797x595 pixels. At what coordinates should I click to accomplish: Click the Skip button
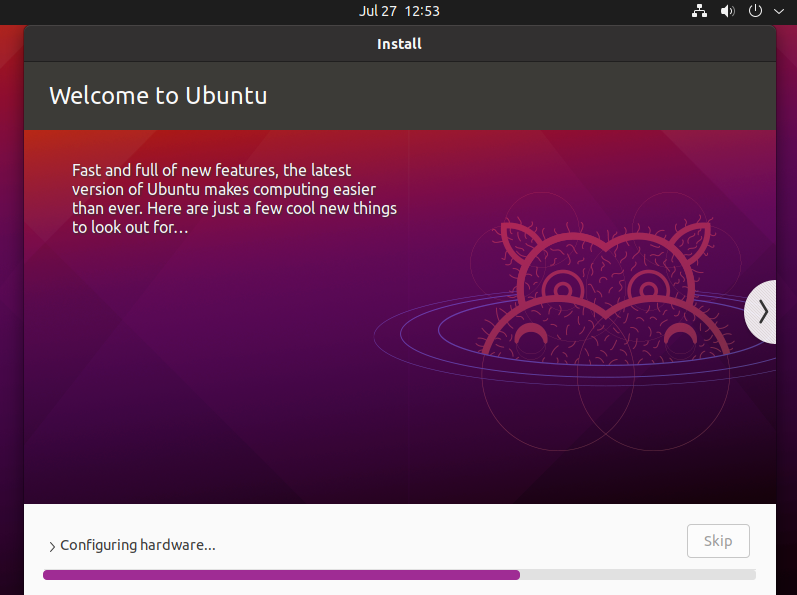point(718,541)
